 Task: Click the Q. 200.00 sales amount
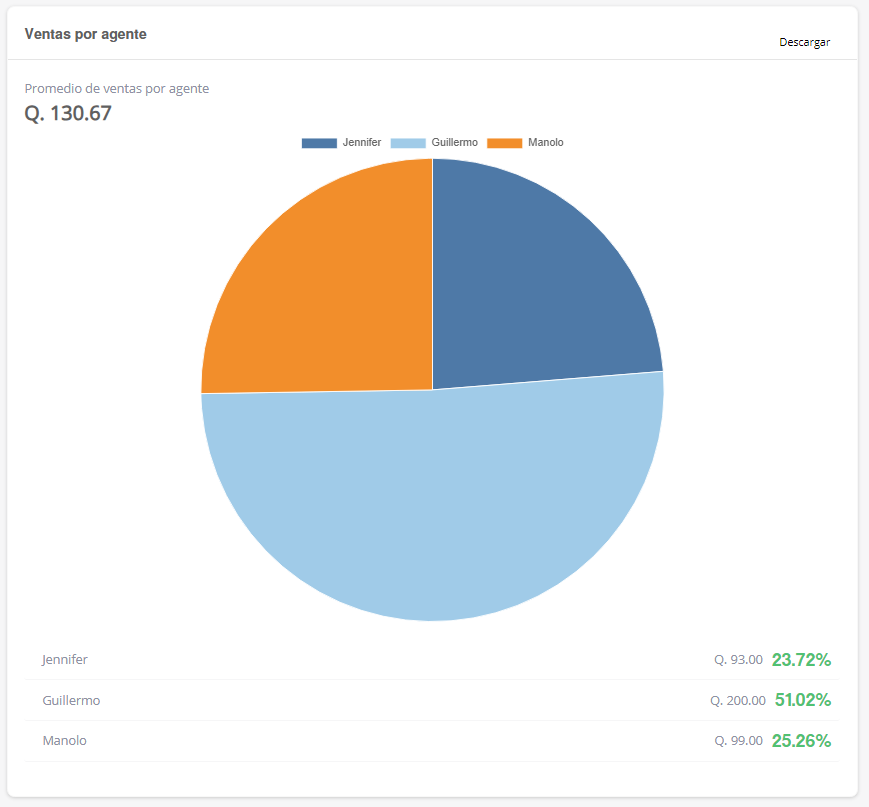click(x=738, y=701)
